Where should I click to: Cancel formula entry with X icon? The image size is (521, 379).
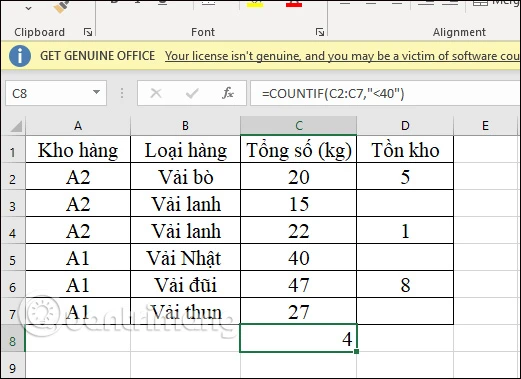click(x=156, y=93)
